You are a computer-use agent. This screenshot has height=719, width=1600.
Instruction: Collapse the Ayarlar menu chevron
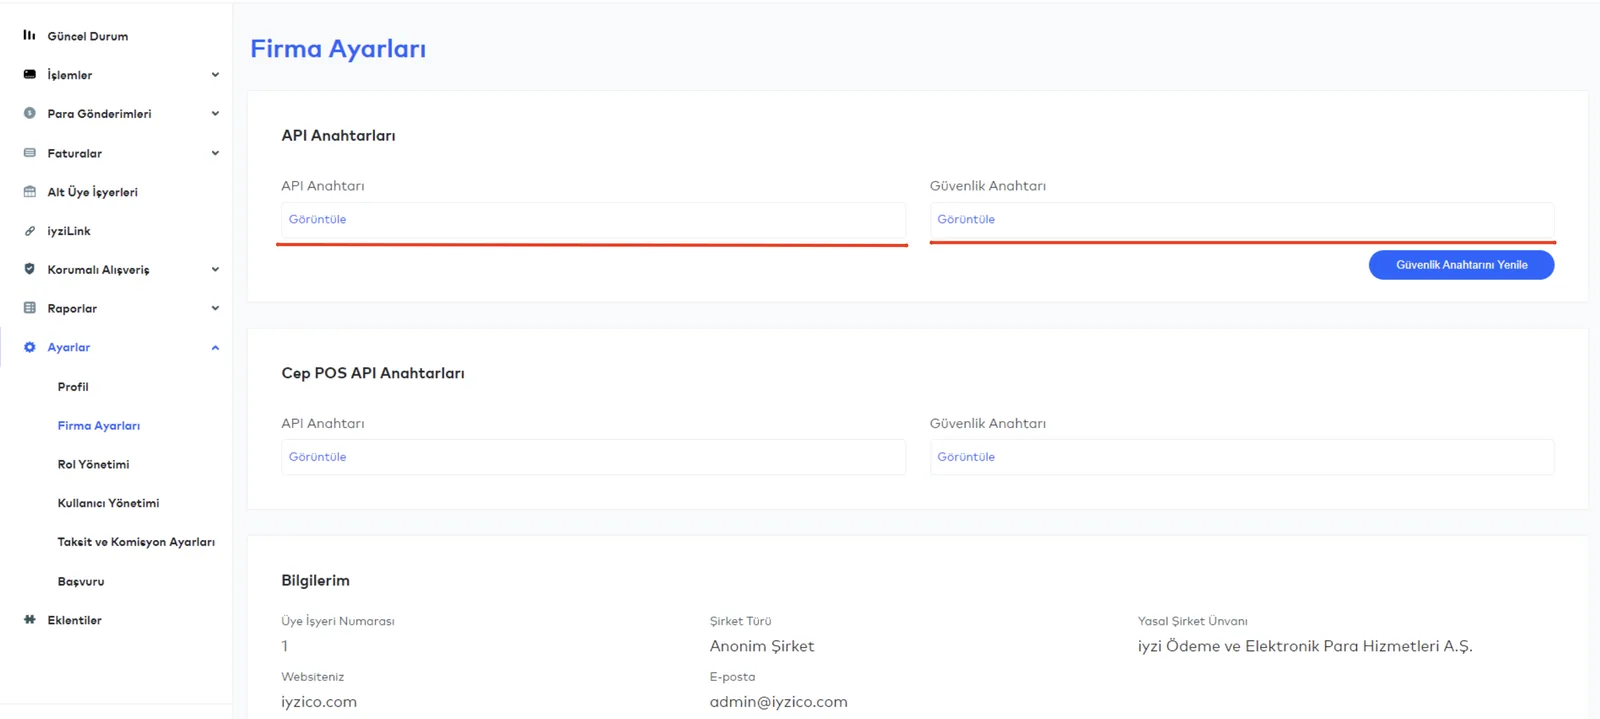(215, 348)
